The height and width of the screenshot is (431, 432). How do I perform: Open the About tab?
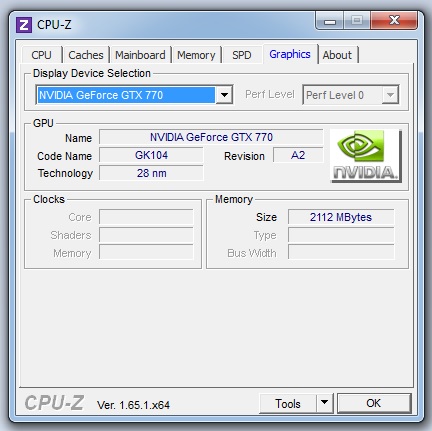[x=337, y=55]
